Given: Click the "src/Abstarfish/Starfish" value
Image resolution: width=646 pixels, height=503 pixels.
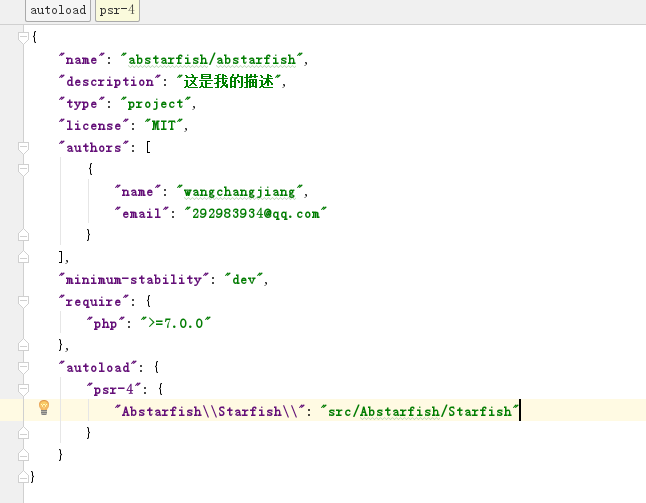Looking at the screenshot, I should [x=419, y=412].
